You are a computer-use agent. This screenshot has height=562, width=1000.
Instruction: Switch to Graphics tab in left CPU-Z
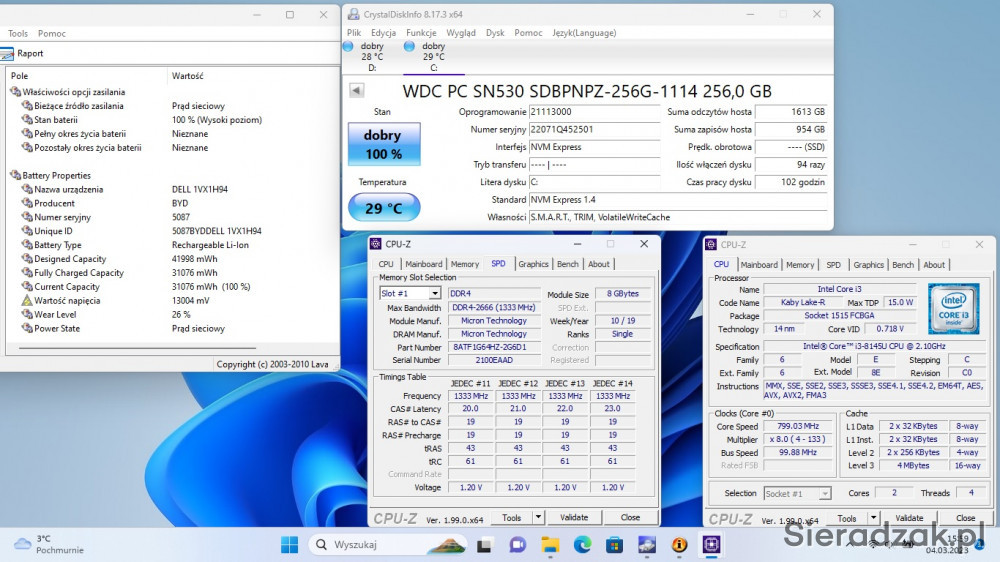tap(533, 264)
